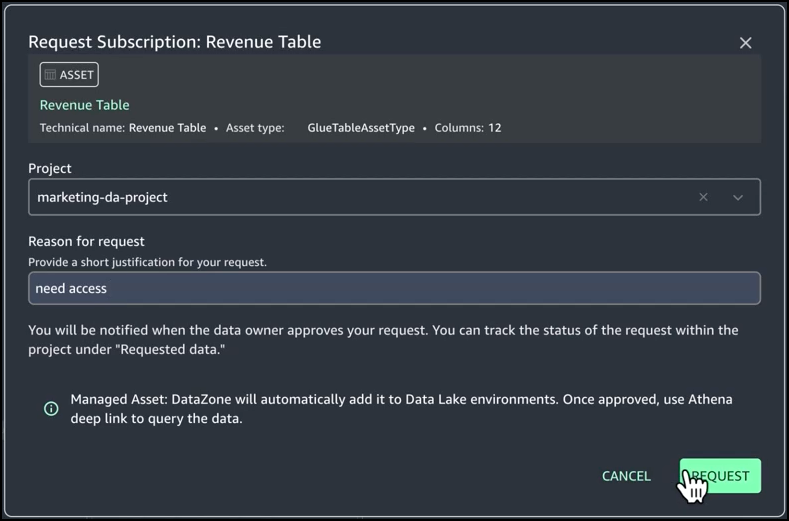Click the Columns: 12 metadata text
Screen dimensions: 789x521
(x=467, y=128)
